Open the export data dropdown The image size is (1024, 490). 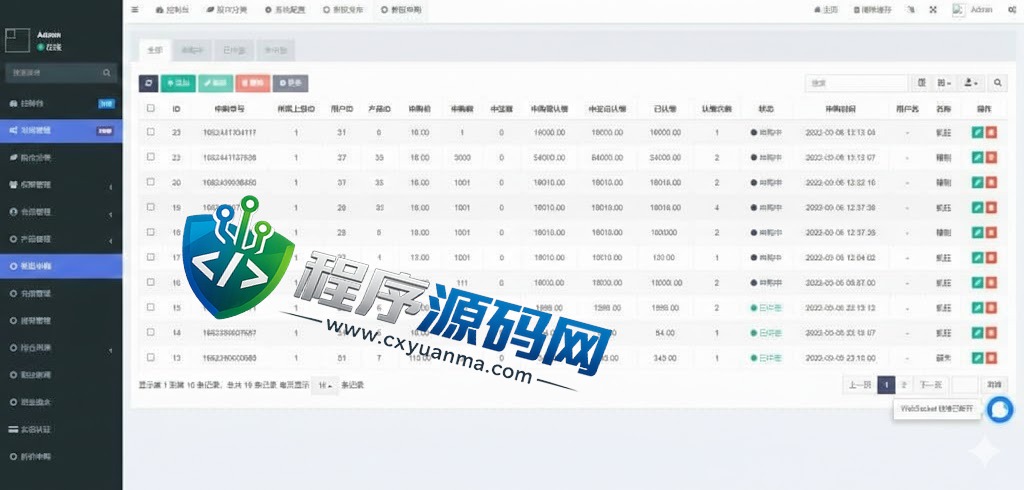click(971, 83)
